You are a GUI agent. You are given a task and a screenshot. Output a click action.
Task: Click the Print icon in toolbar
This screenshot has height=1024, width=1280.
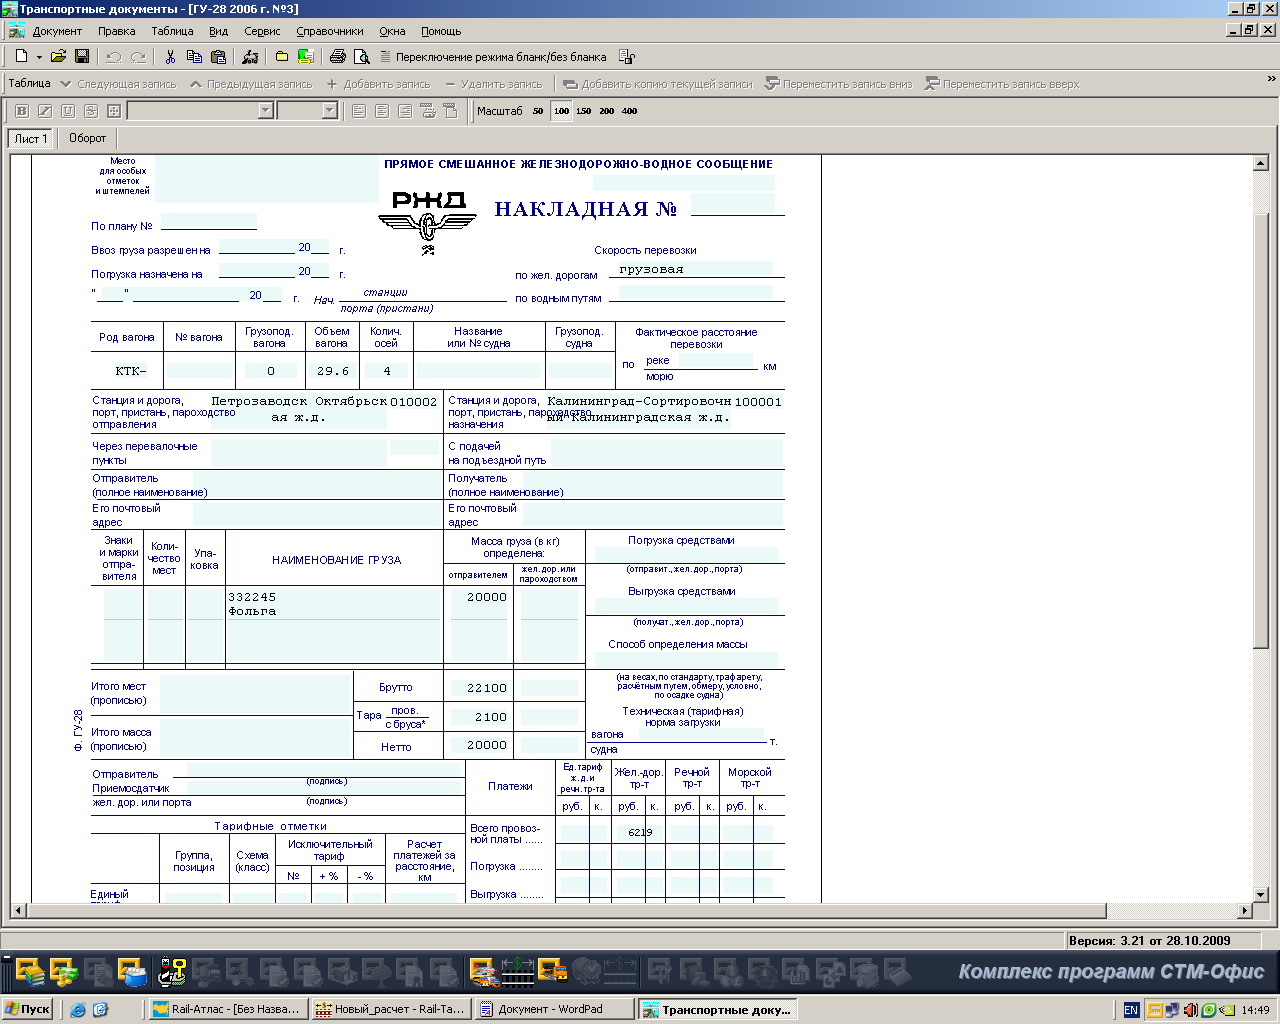pyautogui.click(x=338, y=57)
